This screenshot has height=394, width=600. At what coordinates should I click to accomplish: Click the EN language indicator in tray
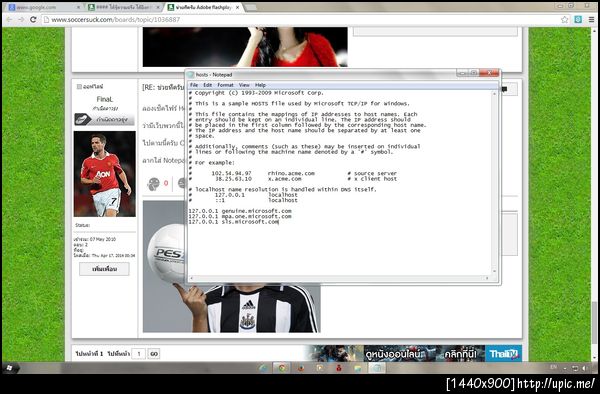click(553, 367)
